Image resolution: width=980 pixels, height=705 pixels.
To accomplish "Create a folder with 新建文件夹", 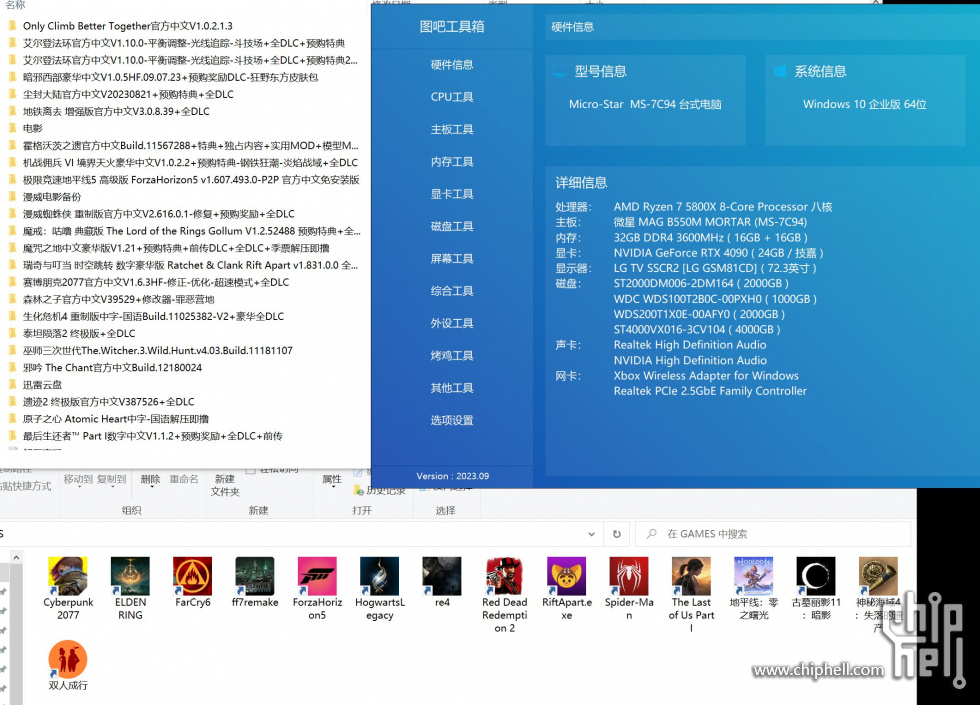I will (x=225, y=485).
